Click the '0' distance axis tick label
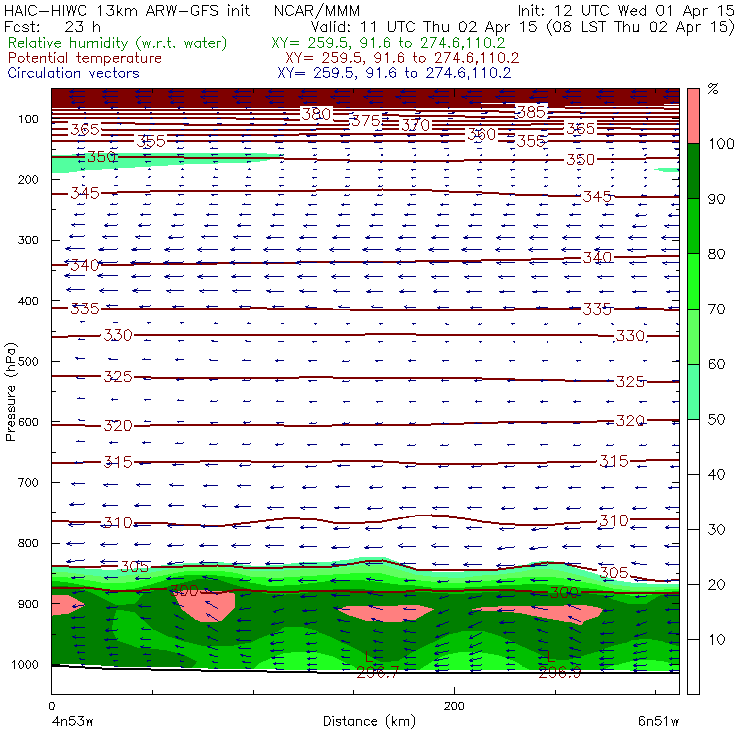 (51, 706)
